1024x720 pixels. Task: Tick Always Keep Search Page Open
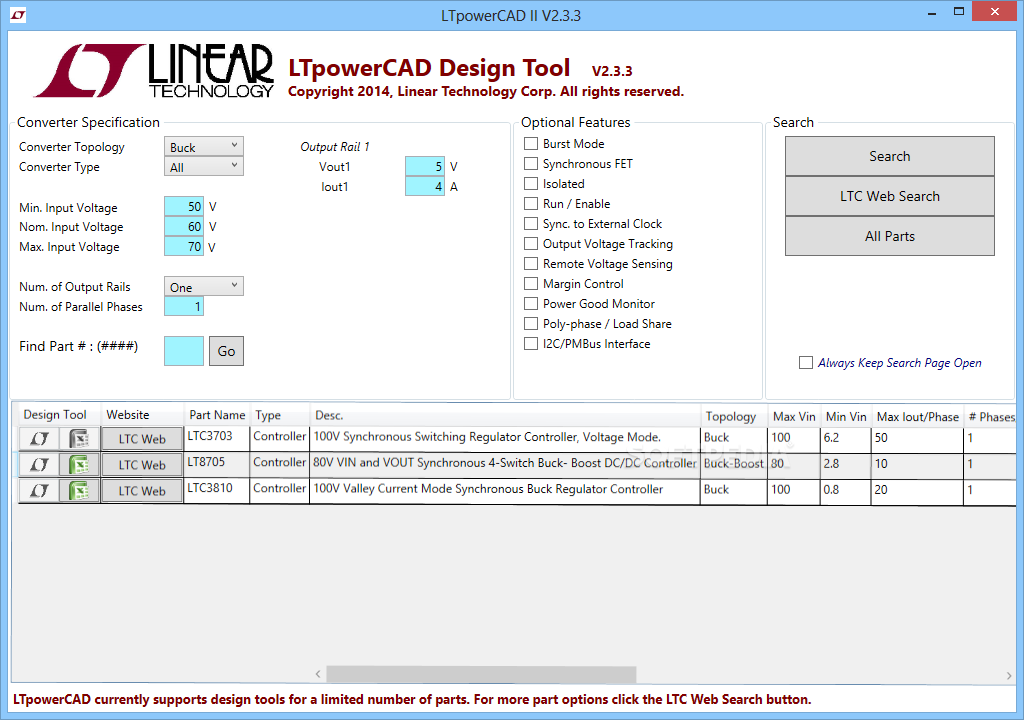pos(806,363)
